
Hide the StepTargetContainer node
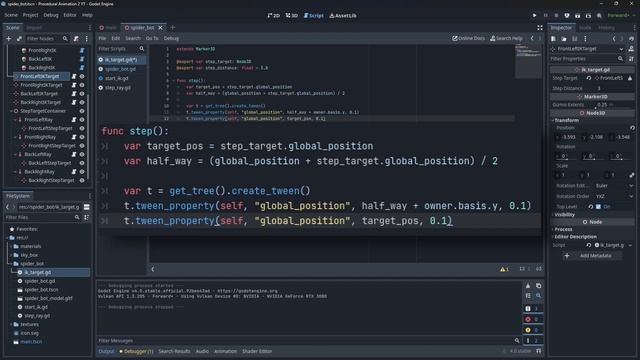pyautogui.click(x=82, y=111)
